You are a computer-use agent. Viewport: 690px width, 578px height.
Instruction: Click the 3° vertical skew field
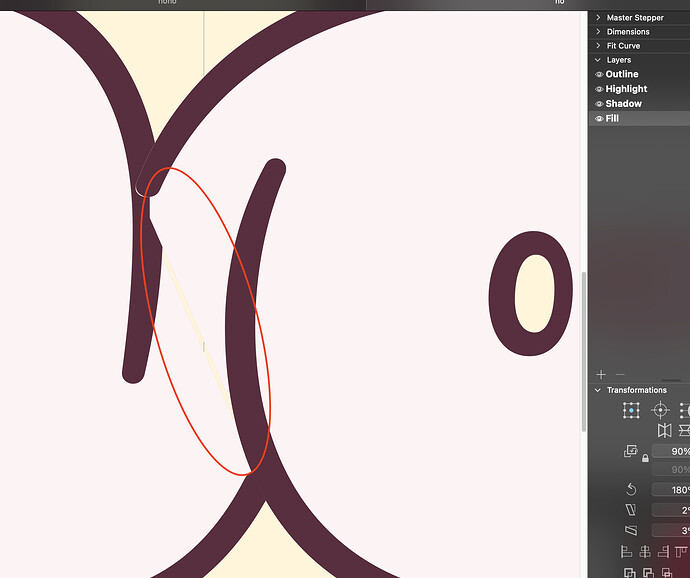coord(671,530)
